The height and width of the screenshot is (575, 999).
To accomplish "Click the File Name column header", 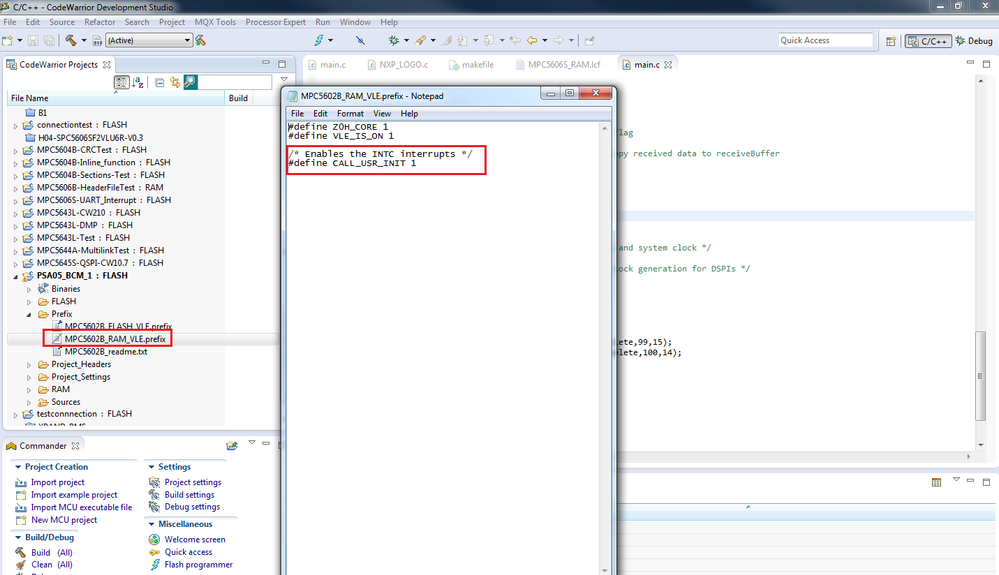I will click(x=115, y=98).
